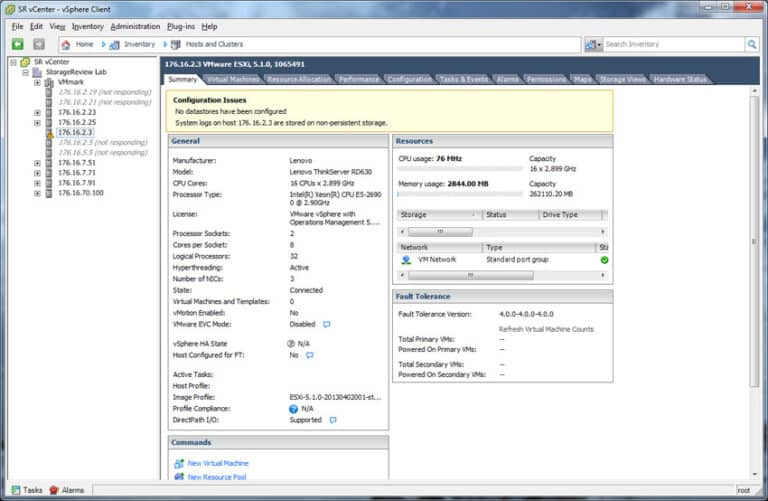Click the VM Network icon
Screen dimensions: 768x501
pos(406,260)
